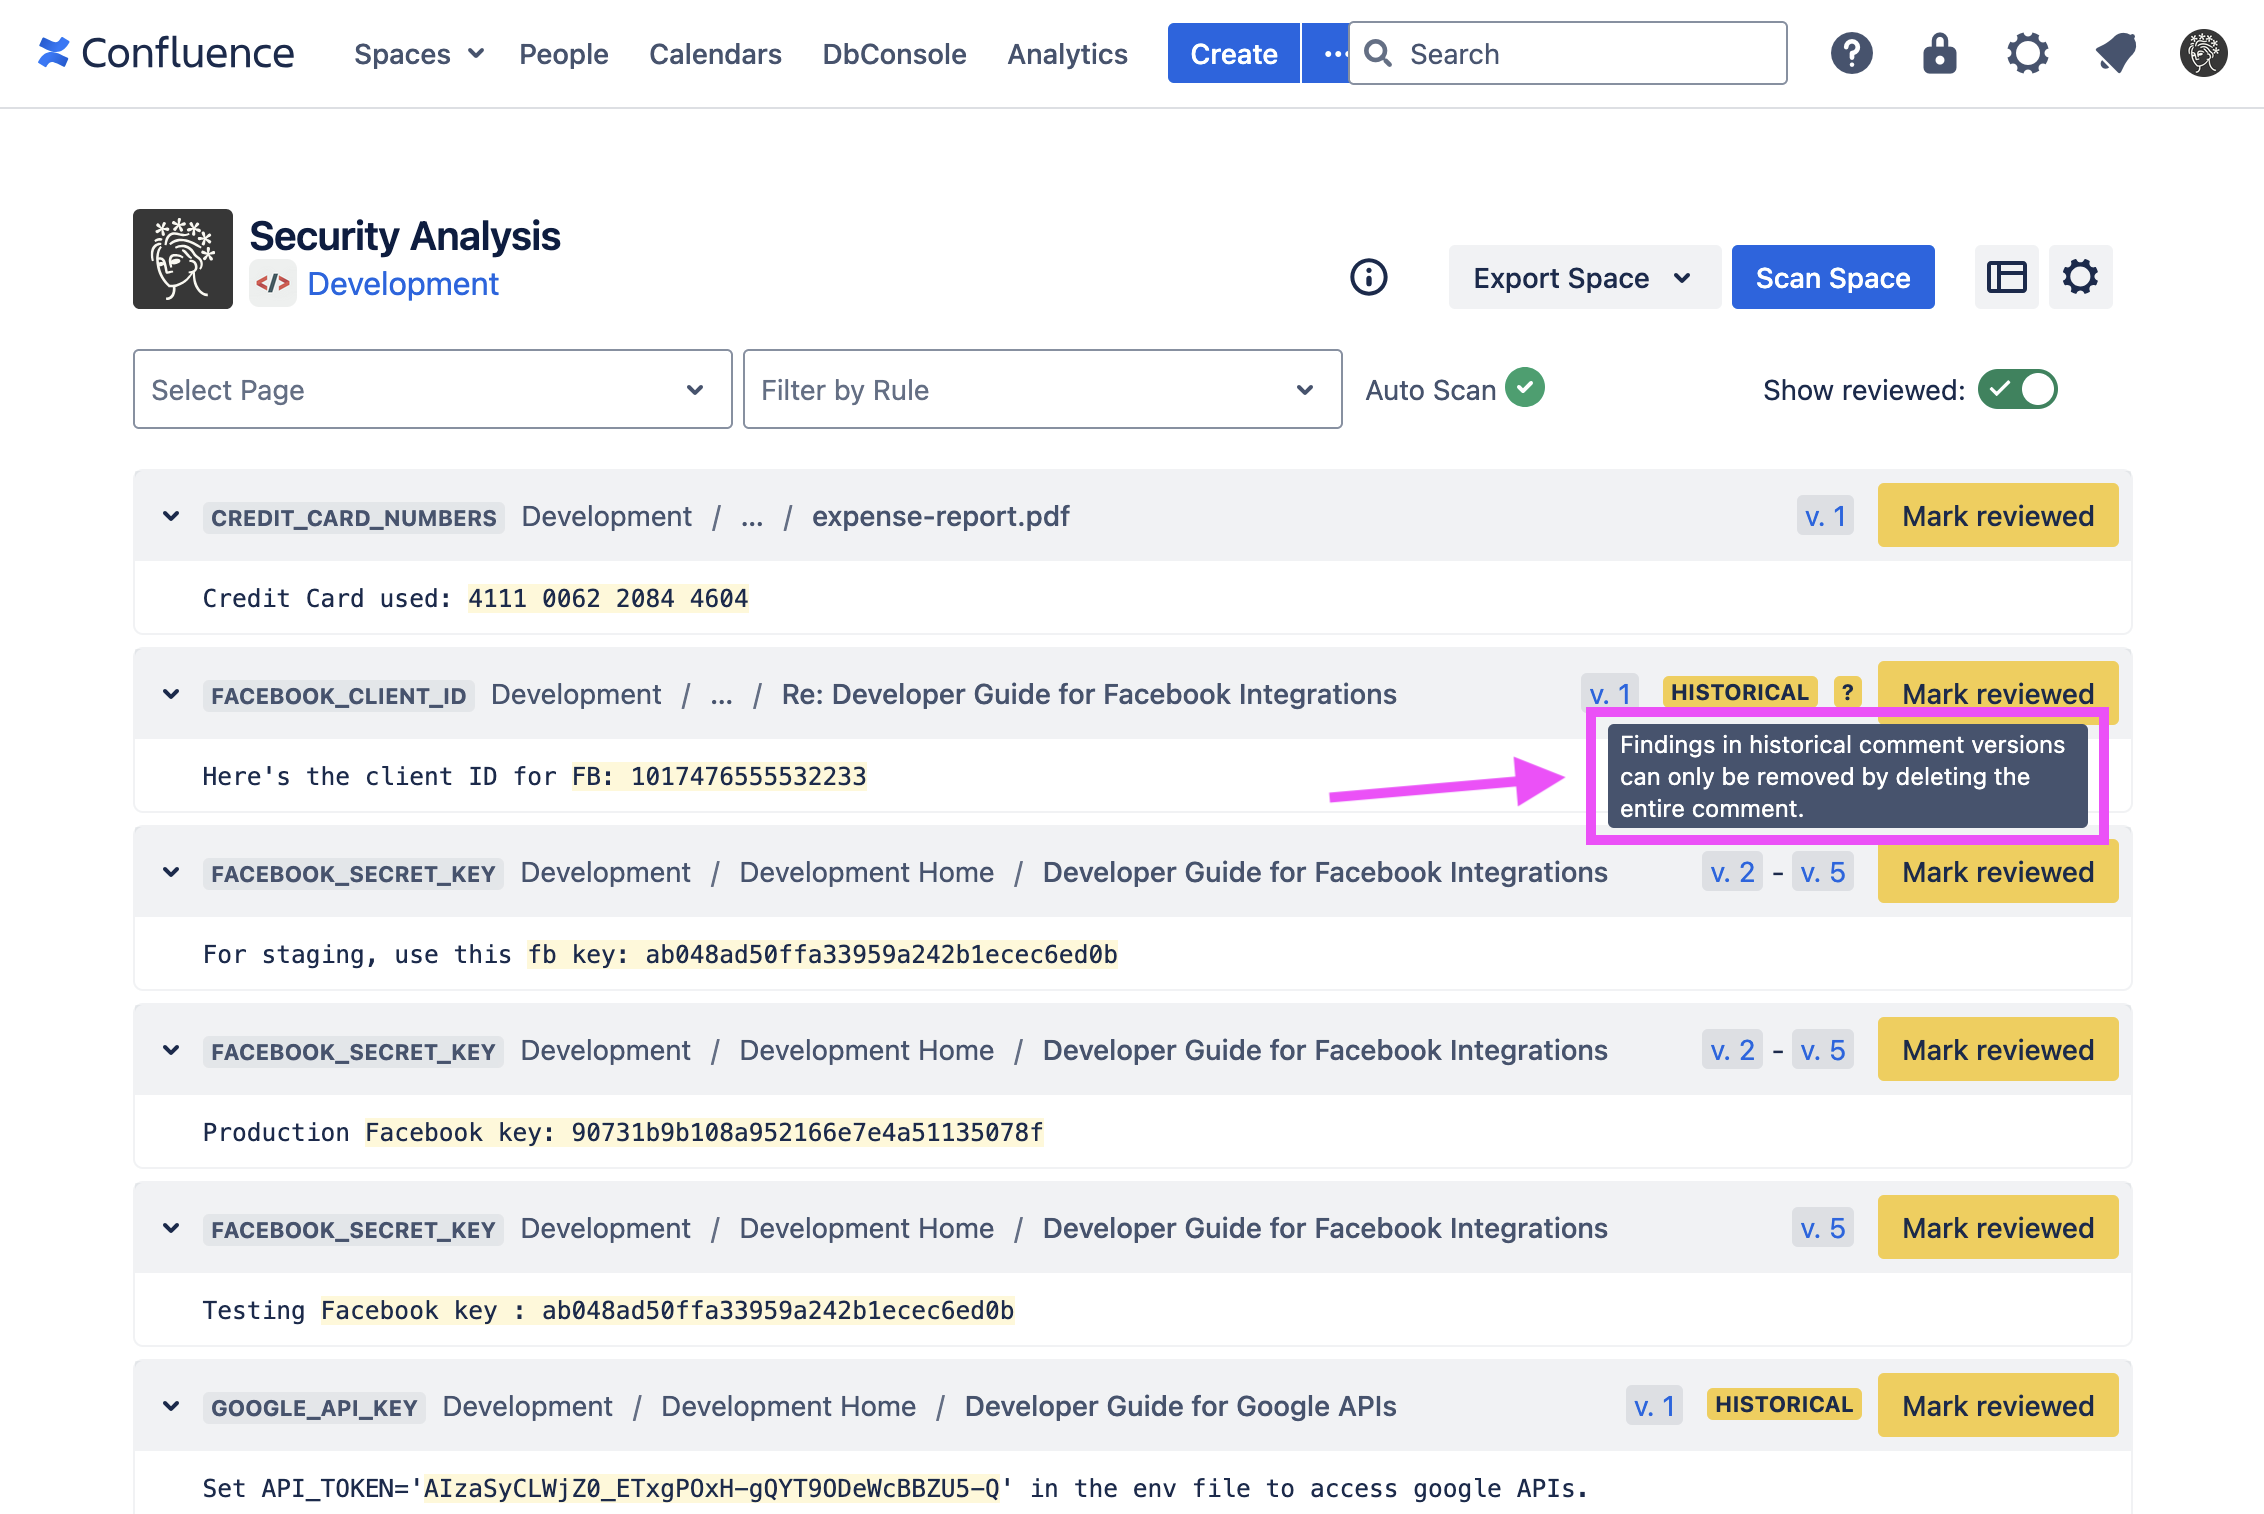This screenshot has width=2264, height=1514.
Task: Open the Select Page dropdown
Action: [432, 389]
